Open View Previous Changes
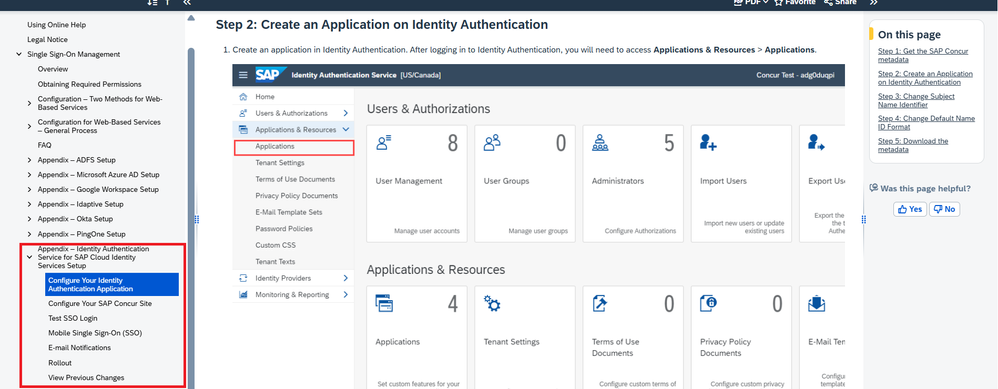Viewport: 998px width, 389px height. 86,378
